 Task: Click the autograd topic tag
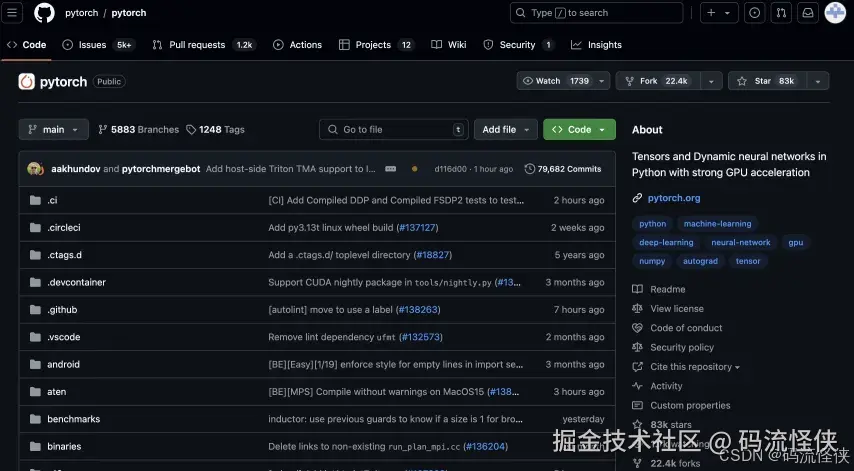point(700,261)
